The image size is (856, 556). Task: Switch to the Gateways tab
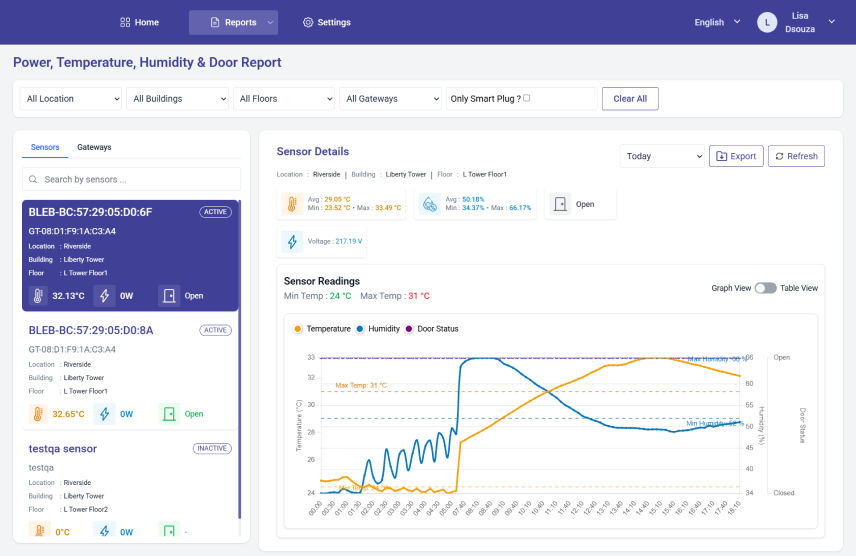point(94,147)
